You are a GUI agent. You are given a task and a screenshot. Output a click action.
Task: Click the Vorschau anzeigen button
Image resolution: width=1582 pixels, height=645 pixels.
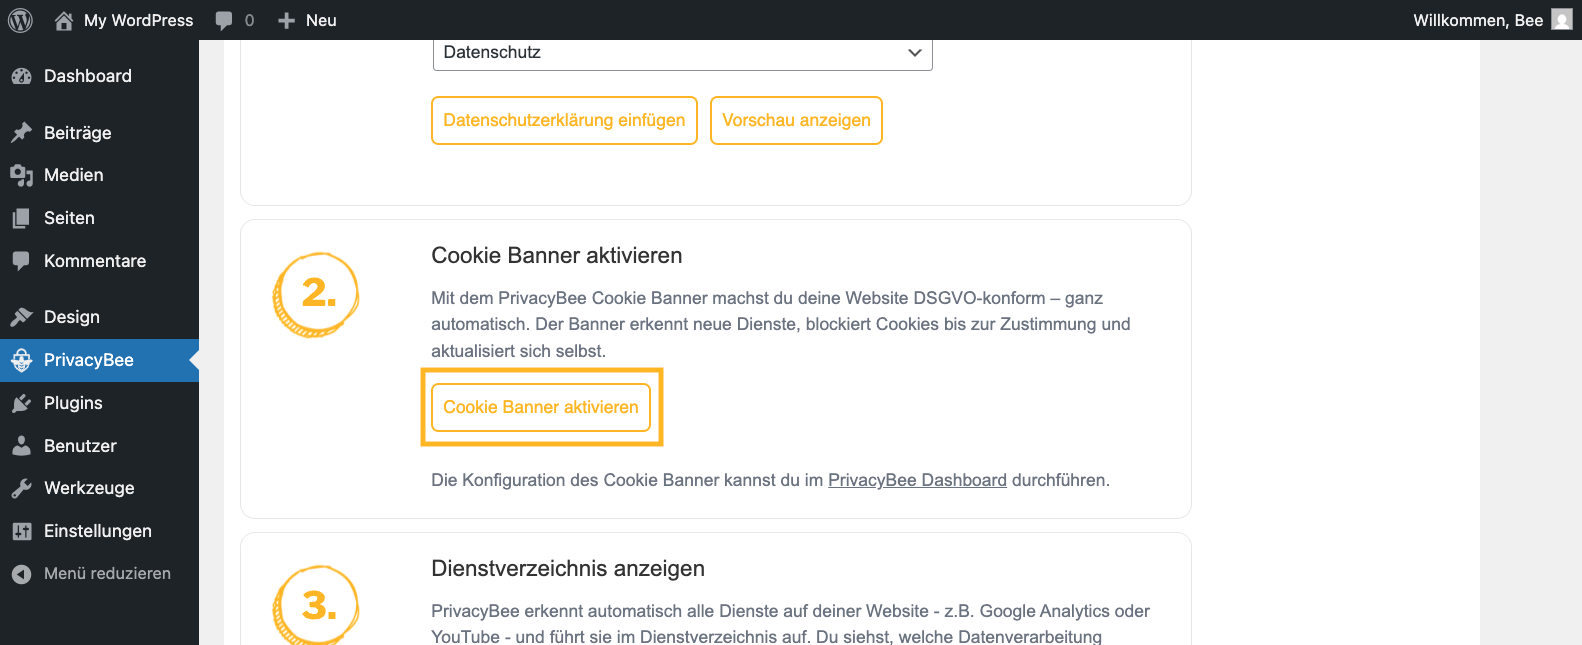(796, 120)
